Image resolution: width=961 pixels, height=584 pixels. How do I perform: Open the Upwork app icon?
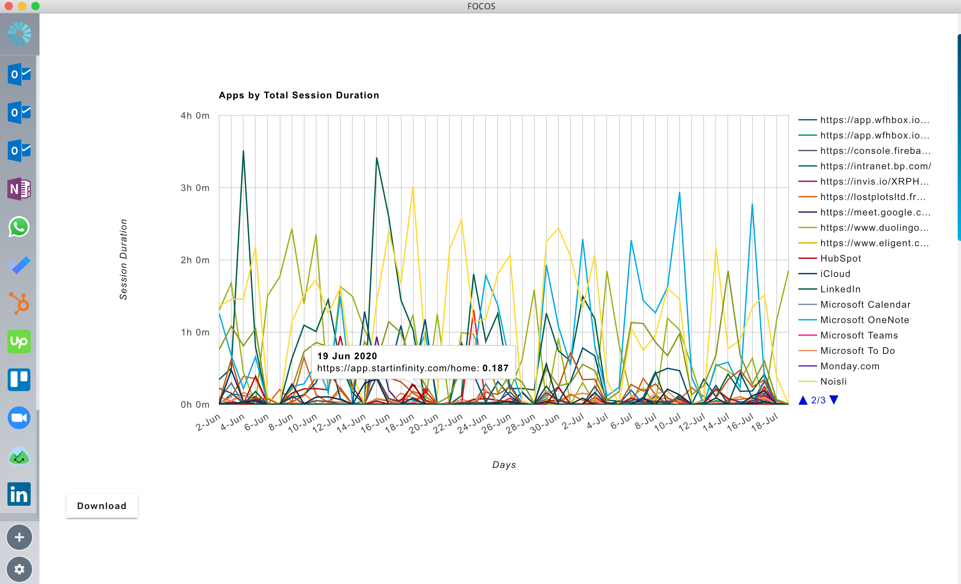point(19,342)
